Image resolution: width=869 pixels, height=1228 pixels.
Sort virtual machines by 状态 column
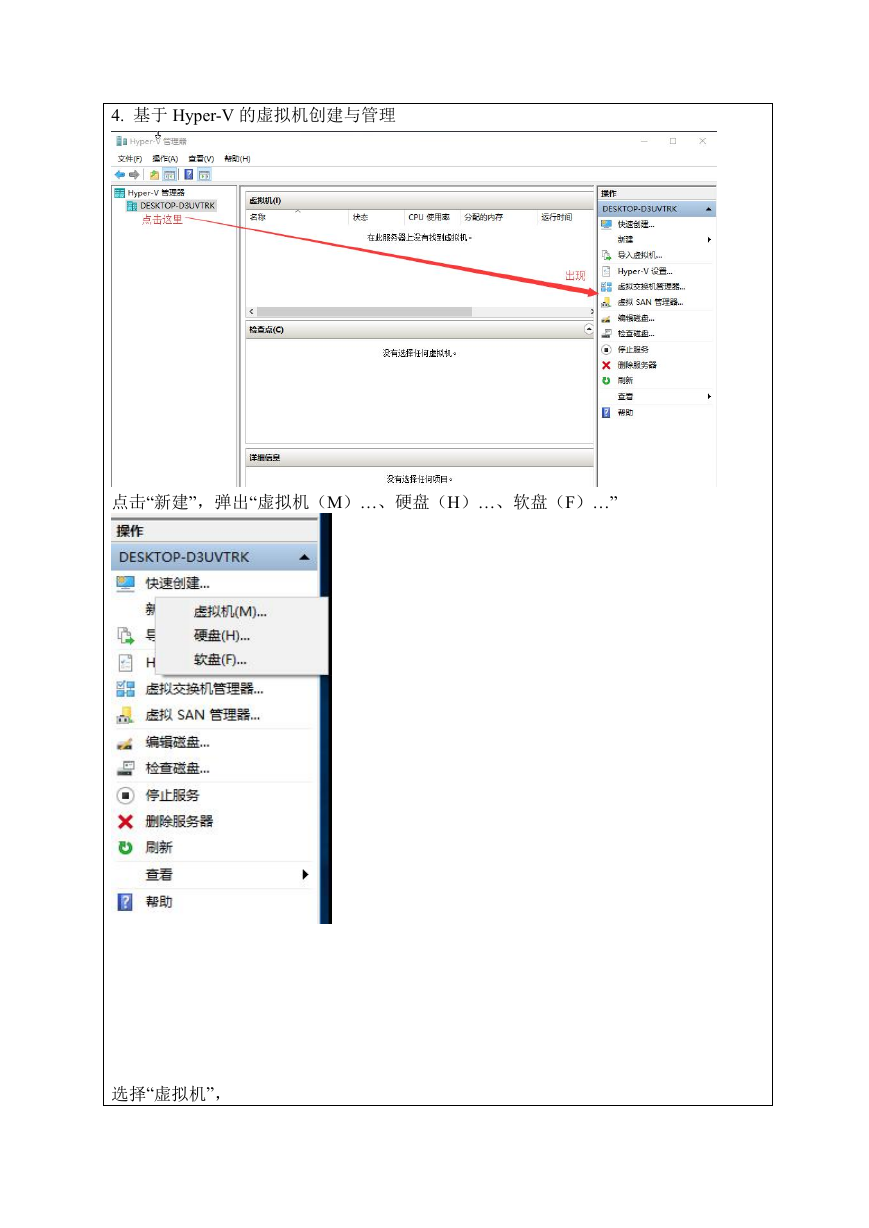pyautogui.click(x=376, y=217)
